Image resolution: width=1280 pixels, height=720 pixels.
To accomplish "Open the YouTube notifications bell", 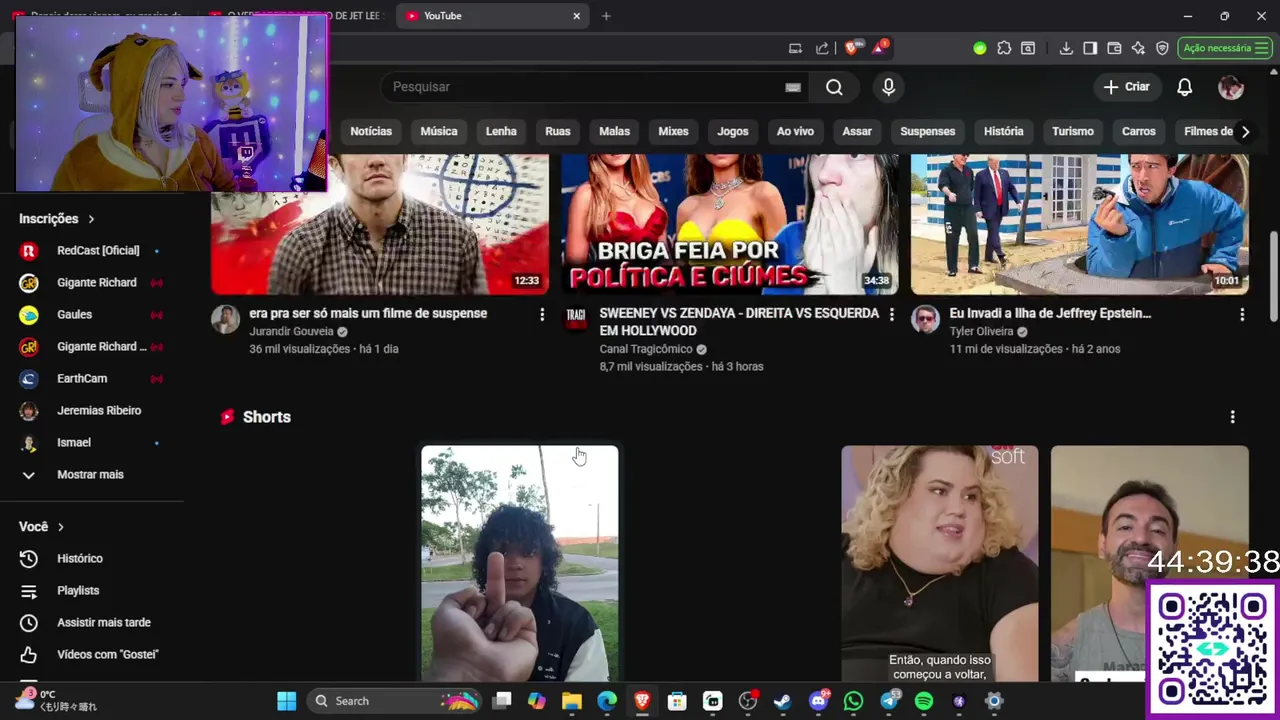I will click(x=1184, y=87).
